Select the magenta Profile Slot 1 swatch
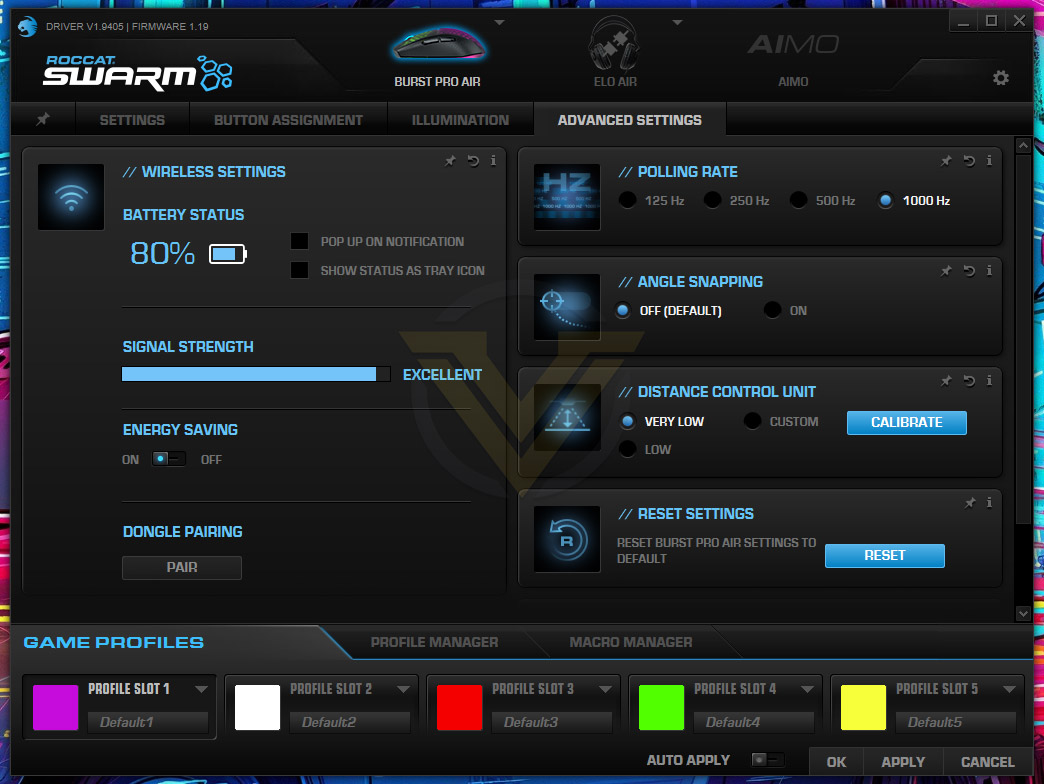Viewport: 1044px width, 784px height. click(55, 707)
